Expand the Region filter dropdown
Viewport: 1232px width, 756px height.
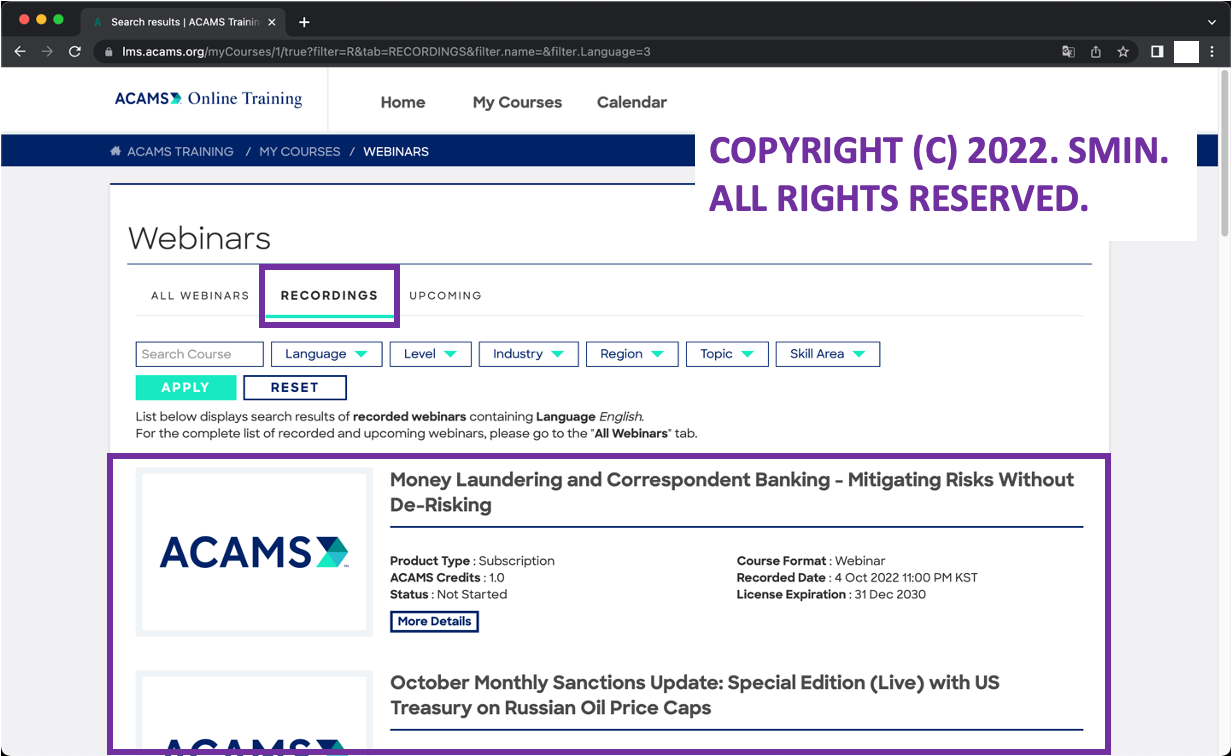pos(632,354)
